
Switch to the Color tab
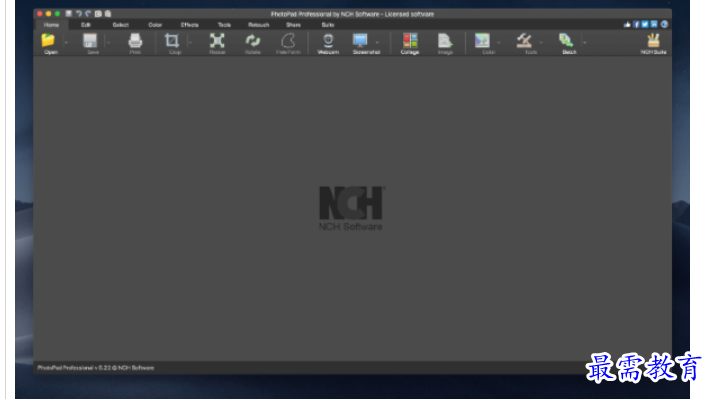155,25
